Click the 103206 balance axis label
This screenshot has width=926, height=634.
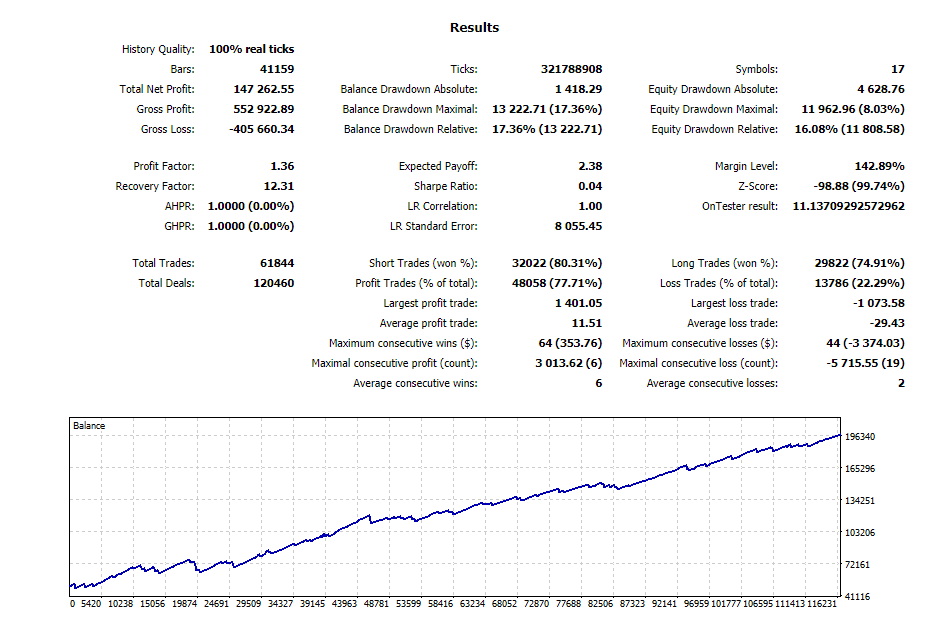(860, 532)
